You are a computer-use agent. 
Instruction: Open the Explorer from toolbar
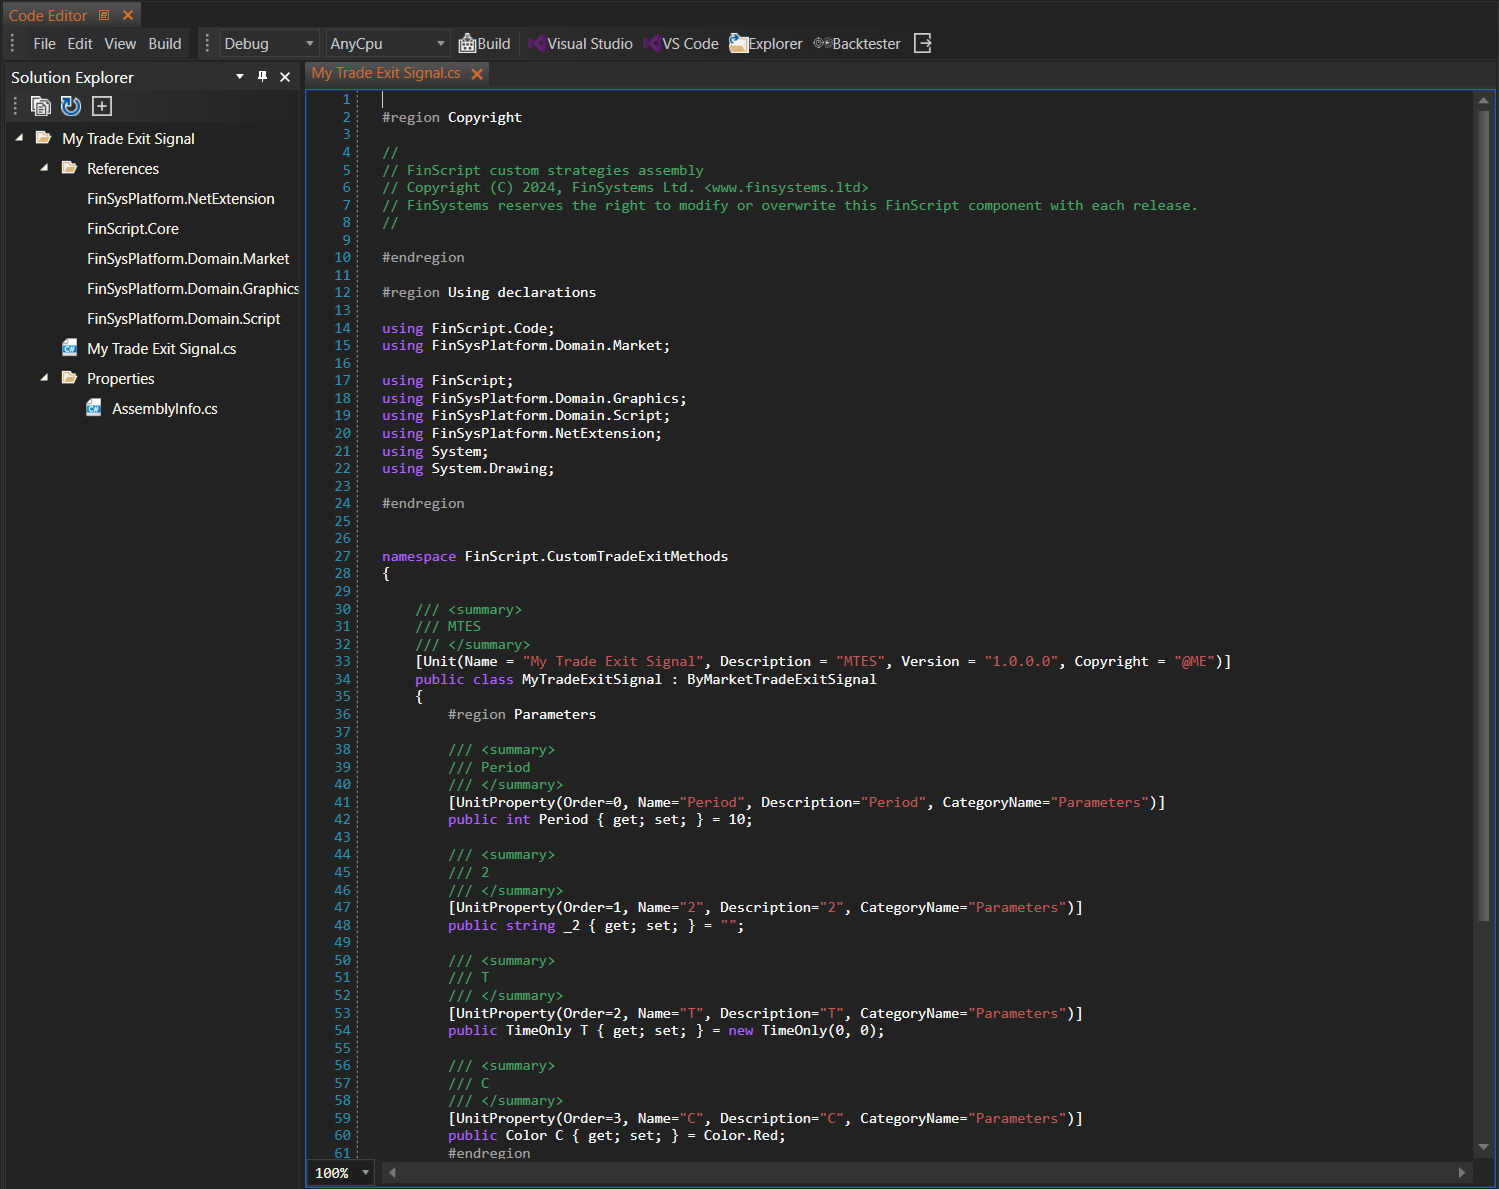click(x=766, y=44)
